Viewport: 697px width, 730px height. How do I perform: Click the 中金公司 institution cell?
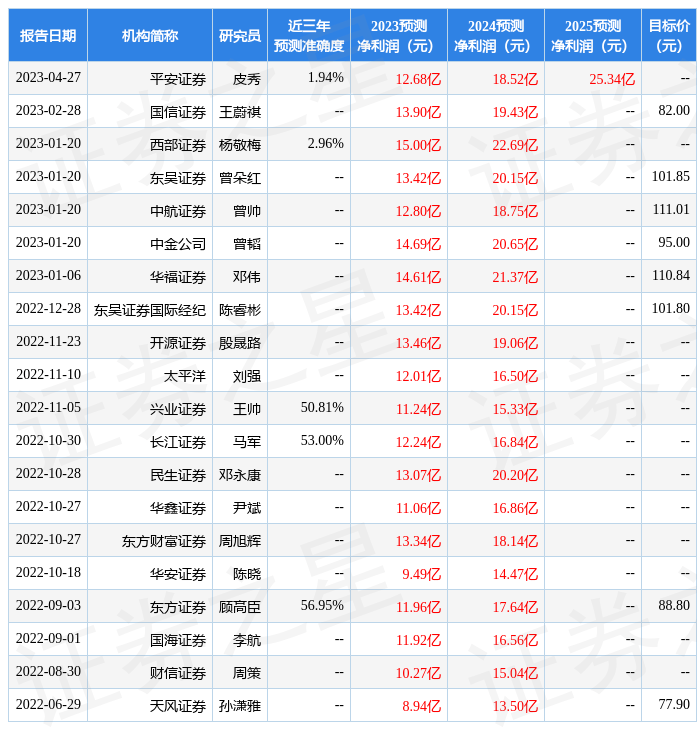pos(178,243)
